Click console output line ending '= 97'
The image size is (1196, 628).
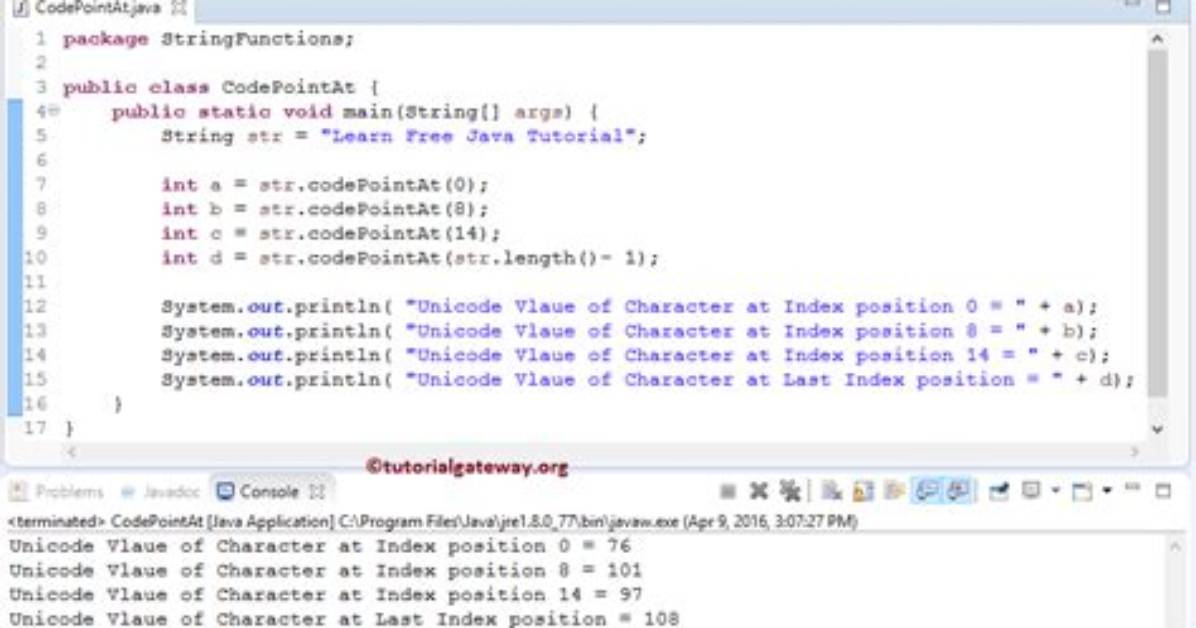tap(326, 594)
